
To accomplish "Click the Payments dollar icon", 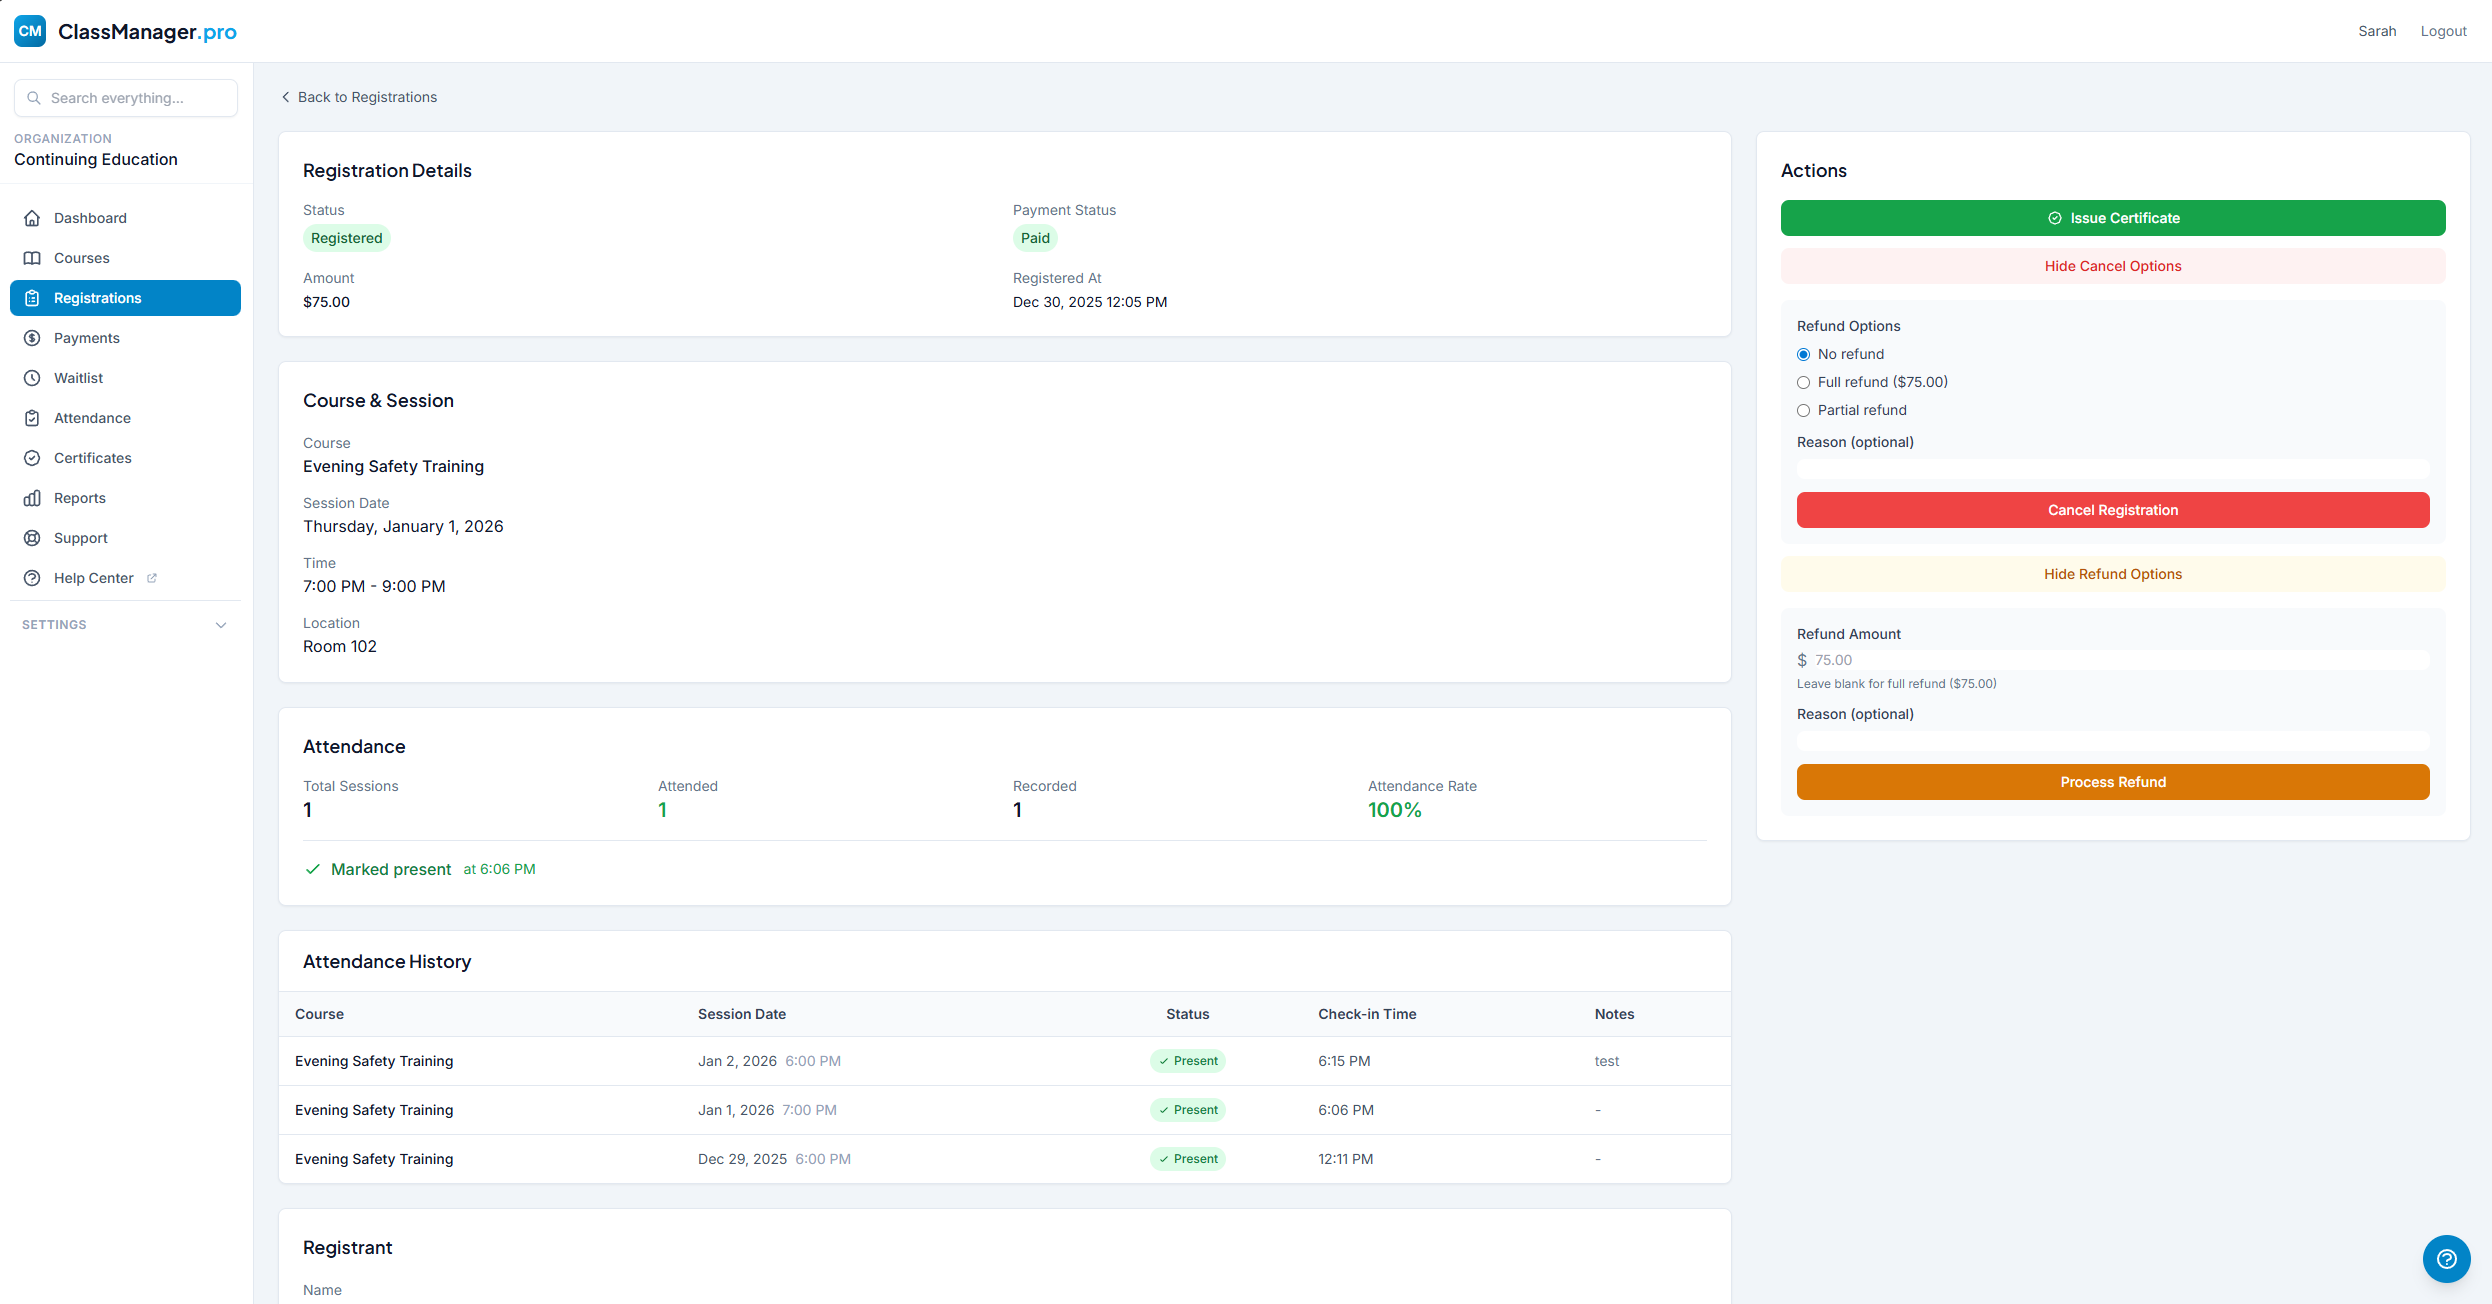I will (x=32, y=338).
